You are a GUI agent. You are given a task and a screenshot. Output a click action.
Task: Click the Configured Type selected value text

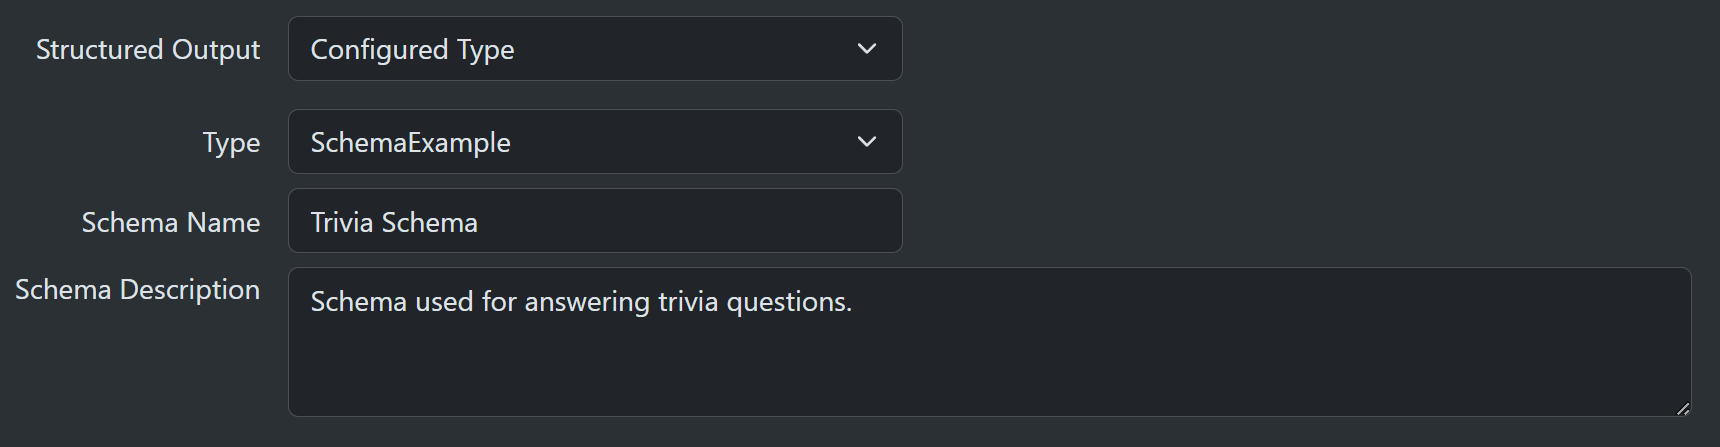click(x=412, y=49)
